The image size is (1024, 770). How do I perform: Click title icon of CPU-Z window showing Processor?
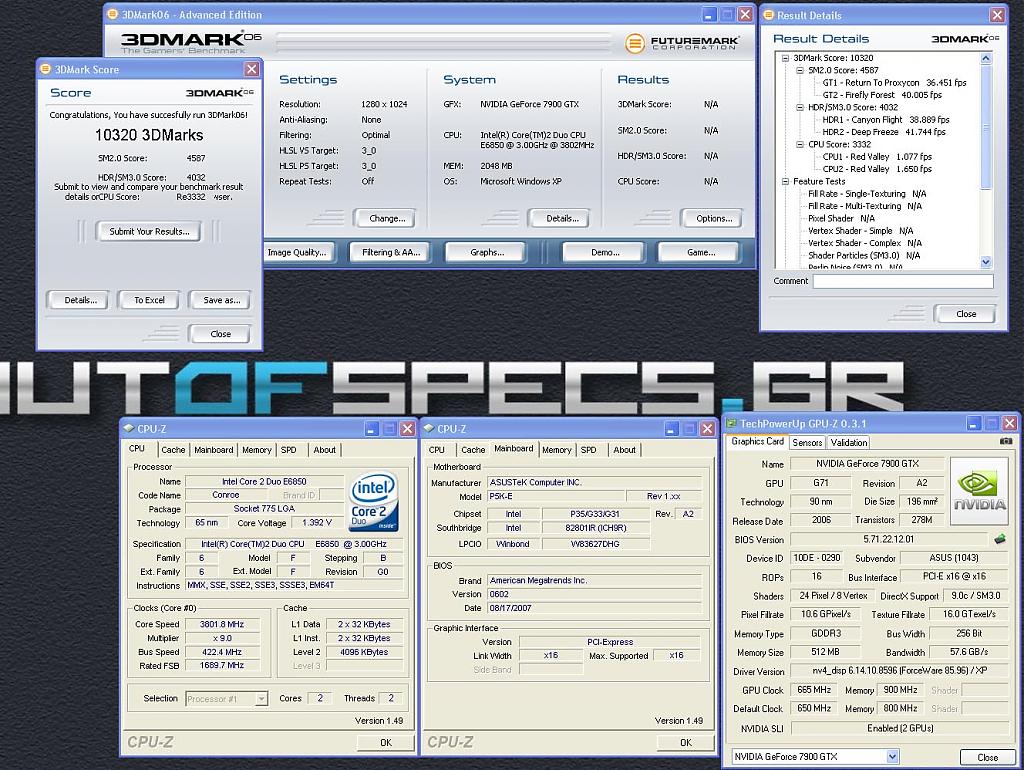click(x=129, y=428)
